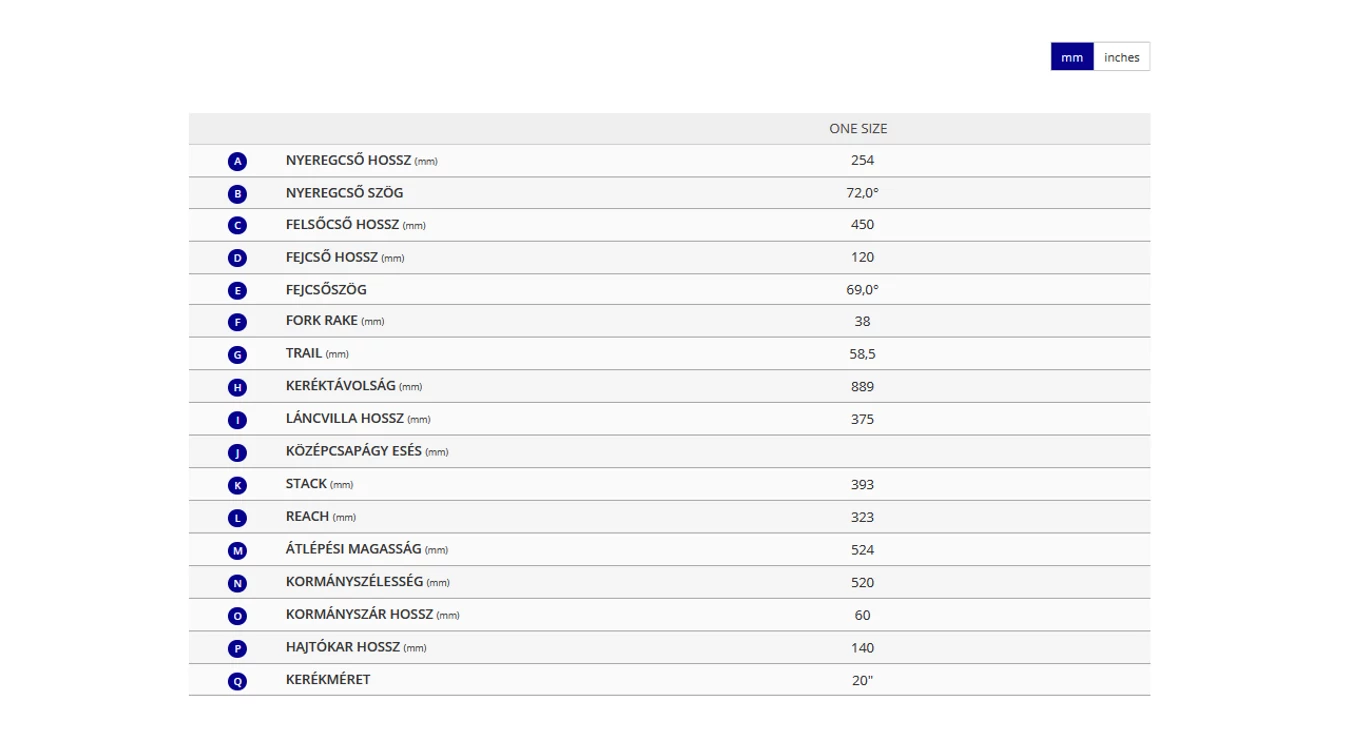Select the standover value 524
This screenshot has width=1350, height=750.
point(862,549)
